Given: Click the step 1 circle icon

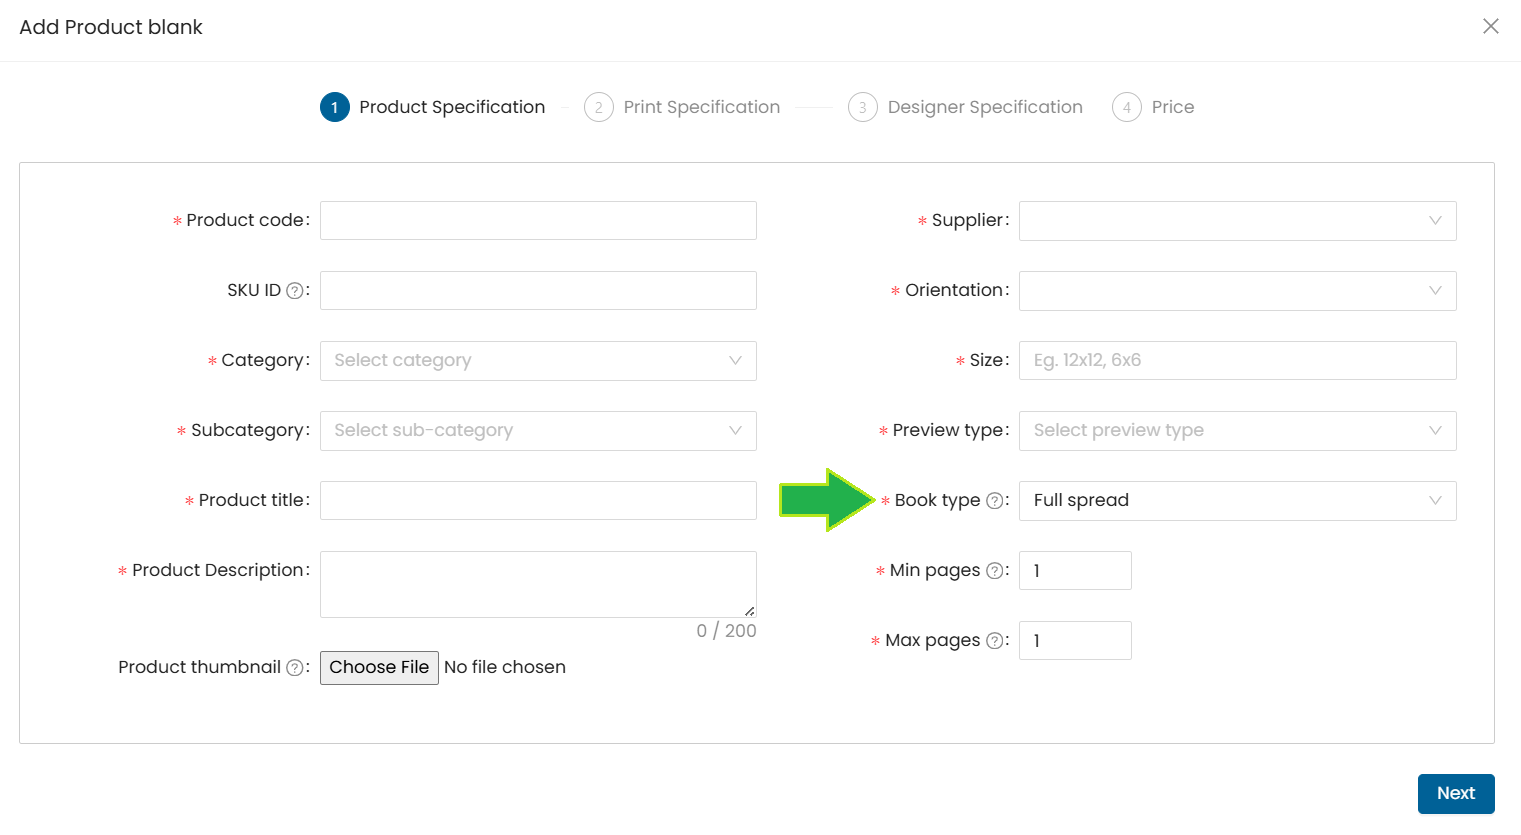Looking at the screenshot, I should coord(335,107).
